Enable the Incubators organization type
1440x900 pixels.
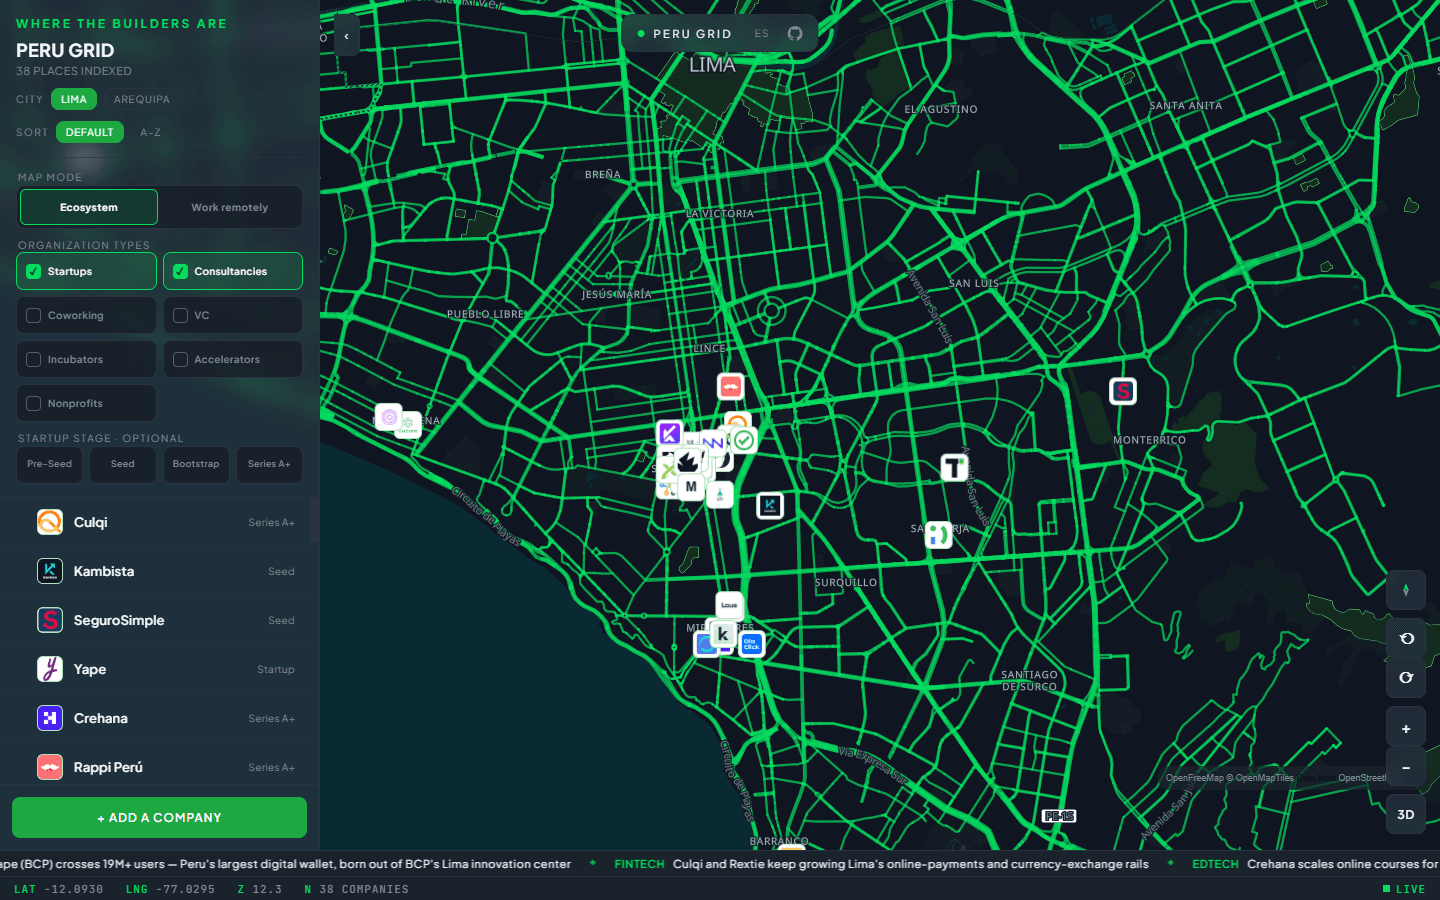pyautogui.click(x=86, y=359)
